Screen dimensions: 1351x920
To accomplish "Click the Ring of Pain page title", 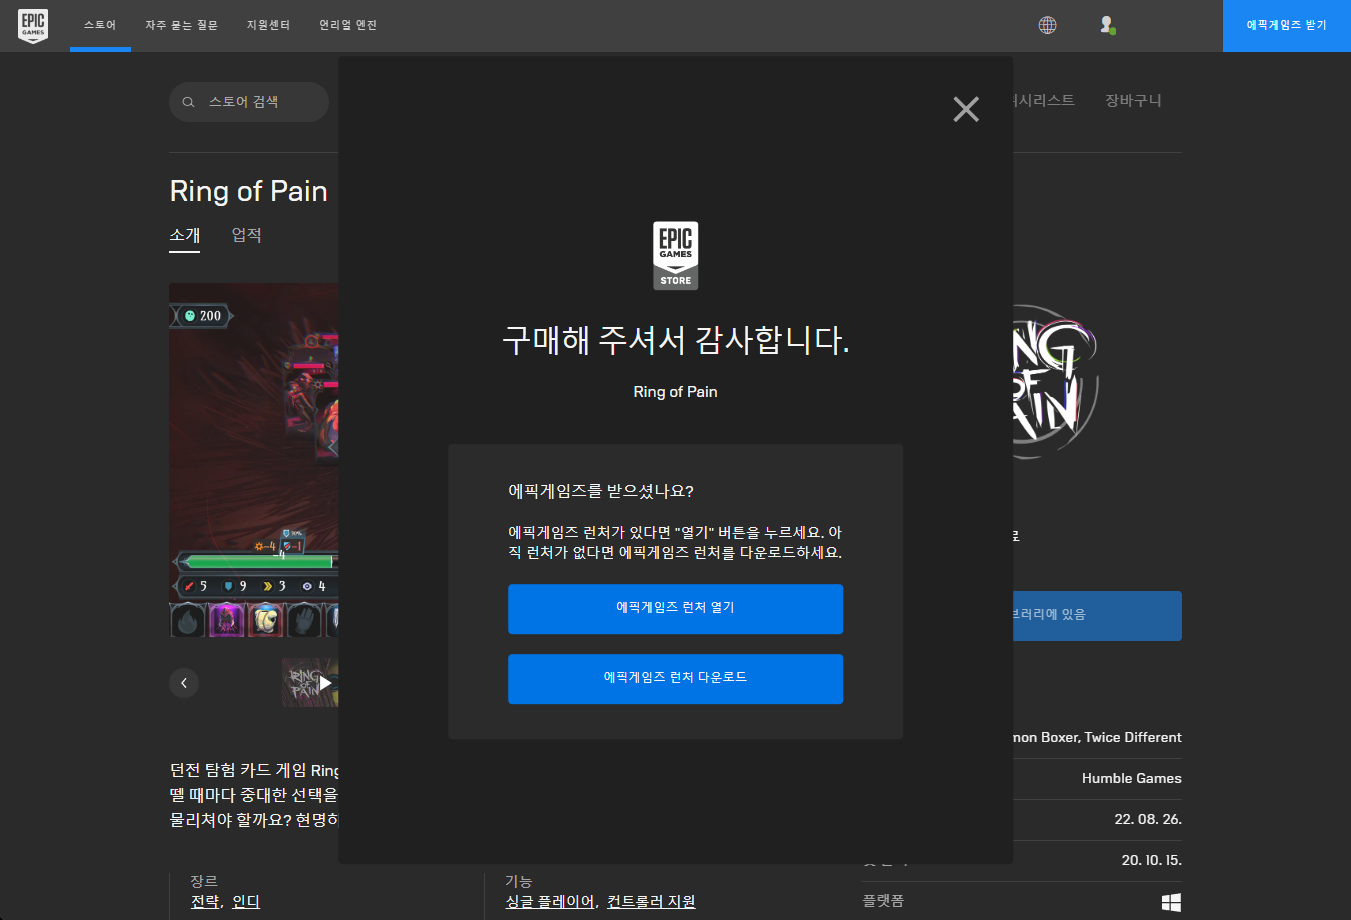I will click(249, 191).
